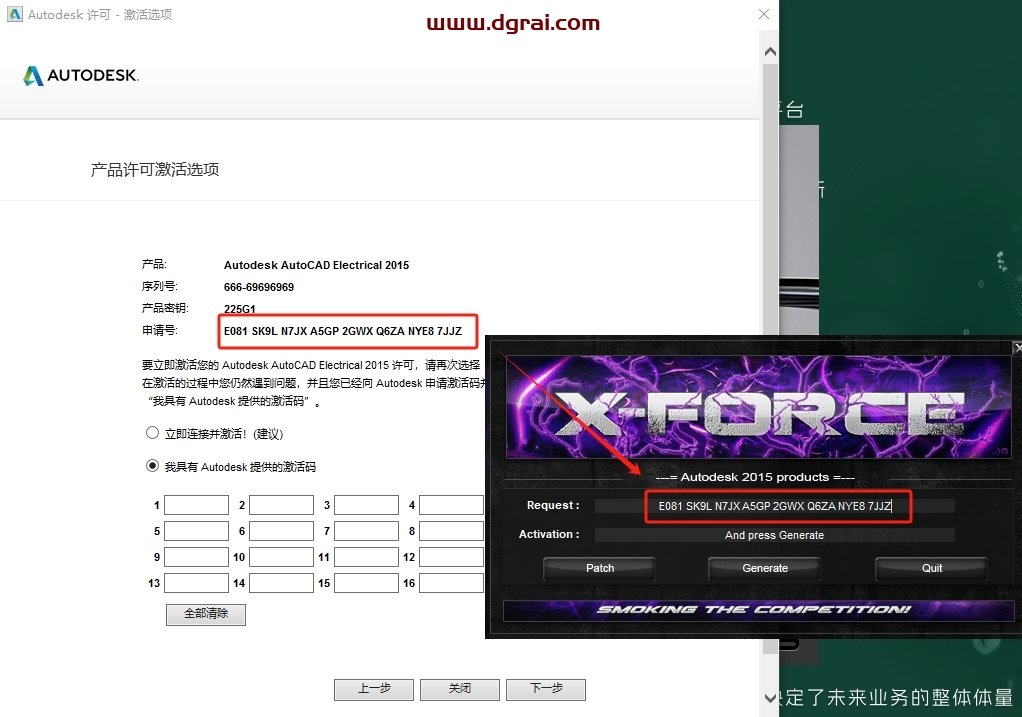
Task: Click activation code field 5
Action: pyautogui.click(x=196, y=531)
